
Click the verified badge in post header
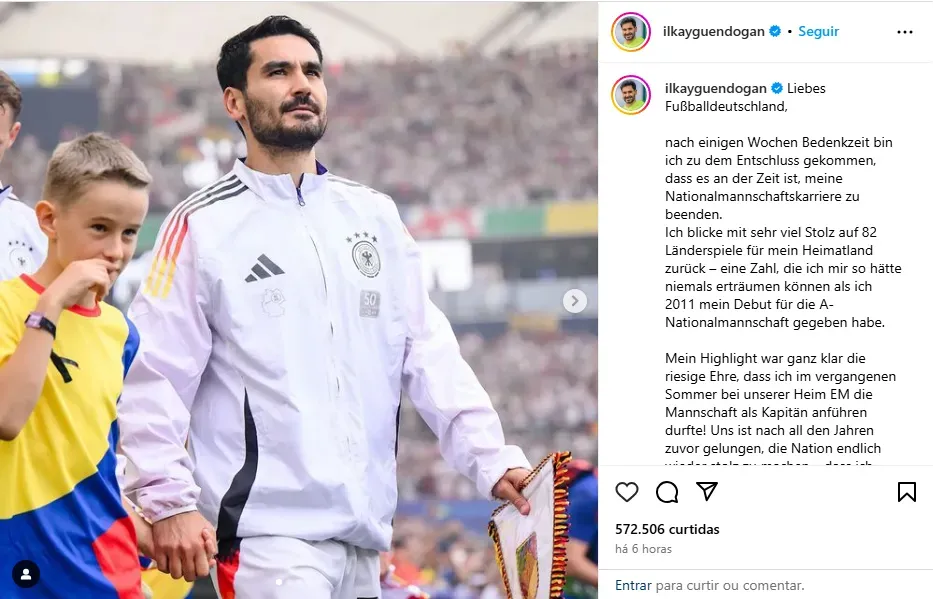pyautogui.click(x=775, y=31)
